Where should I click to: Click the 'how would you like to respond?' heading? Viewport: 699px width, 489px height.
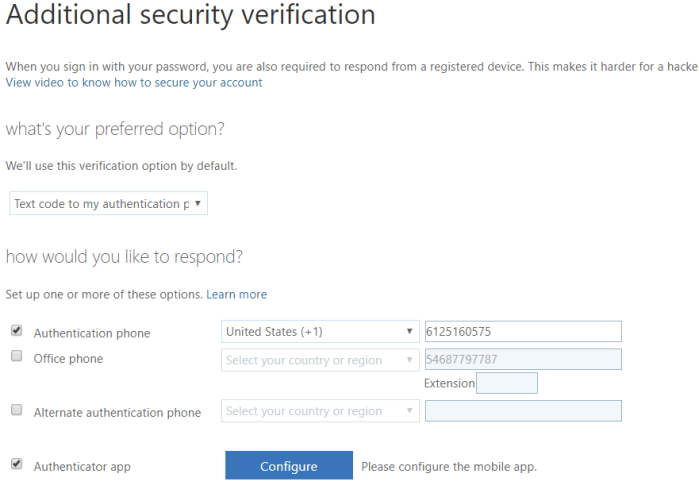pos(124,257)
